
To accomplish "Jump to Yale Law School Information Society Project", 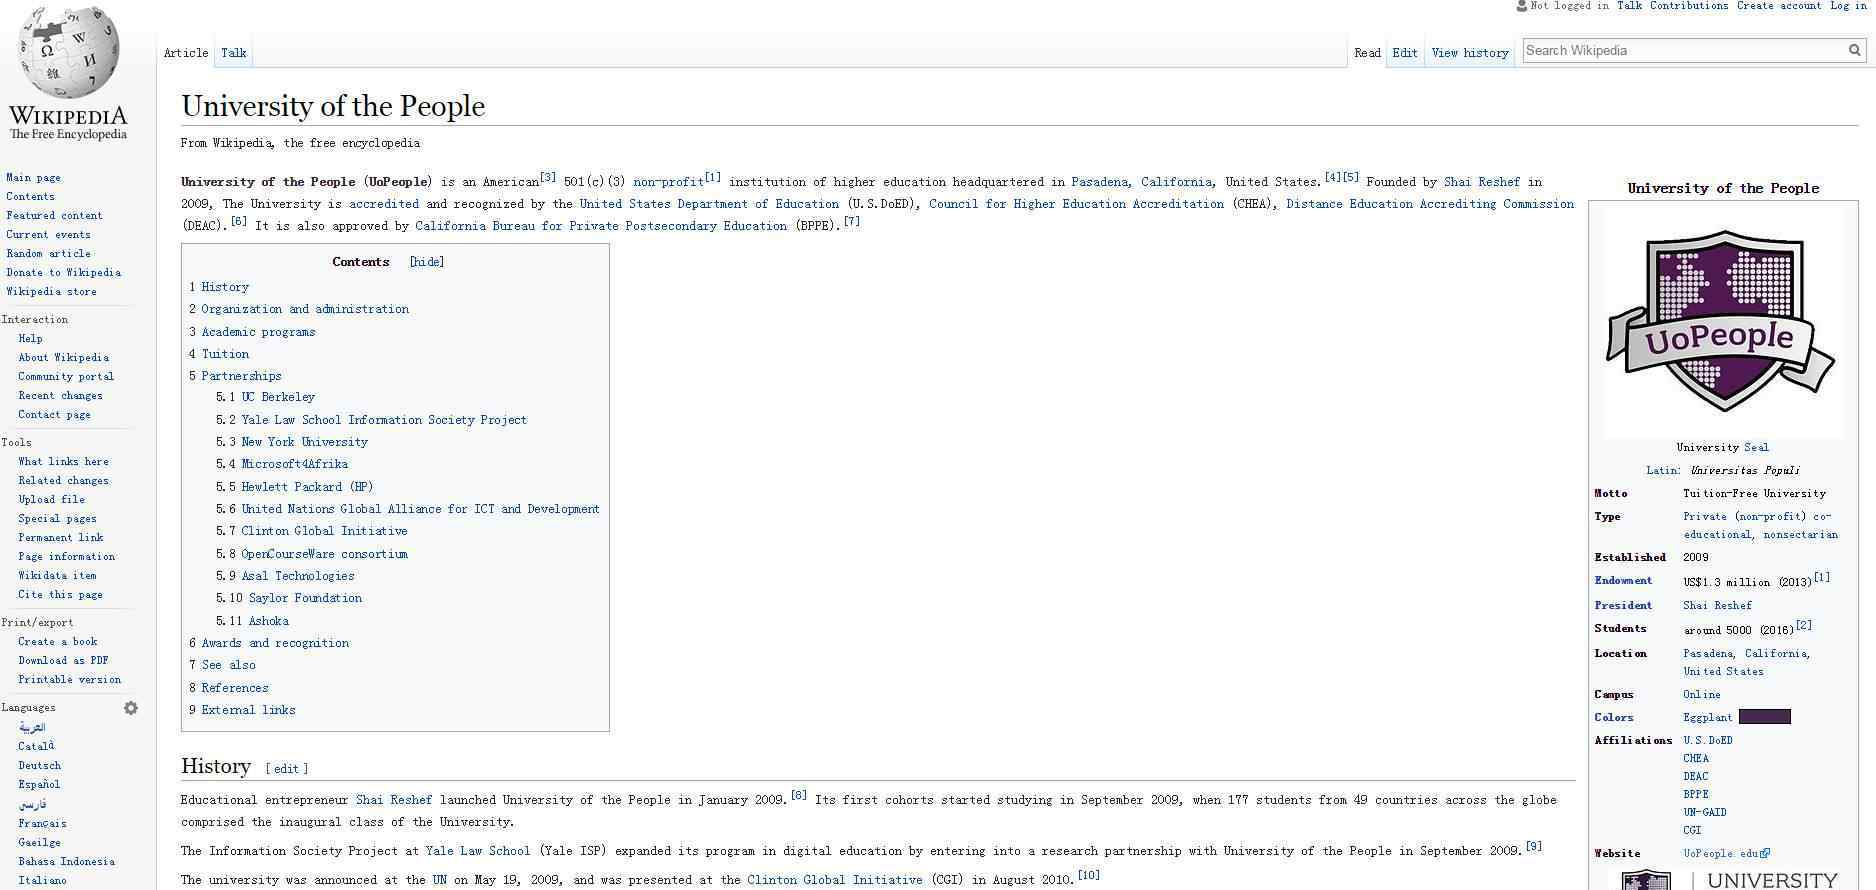I will point(372,420).
